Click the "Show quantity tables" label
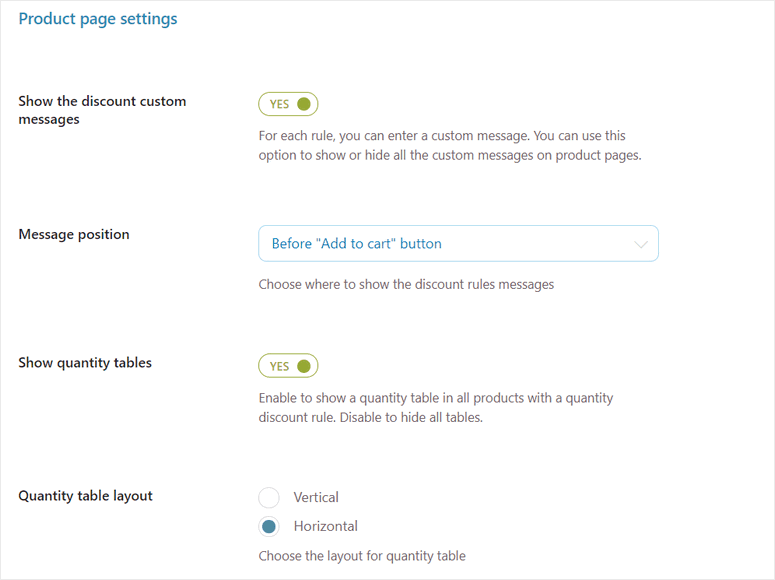Screen dimensions: 775x580 click(x=85, y=363)
